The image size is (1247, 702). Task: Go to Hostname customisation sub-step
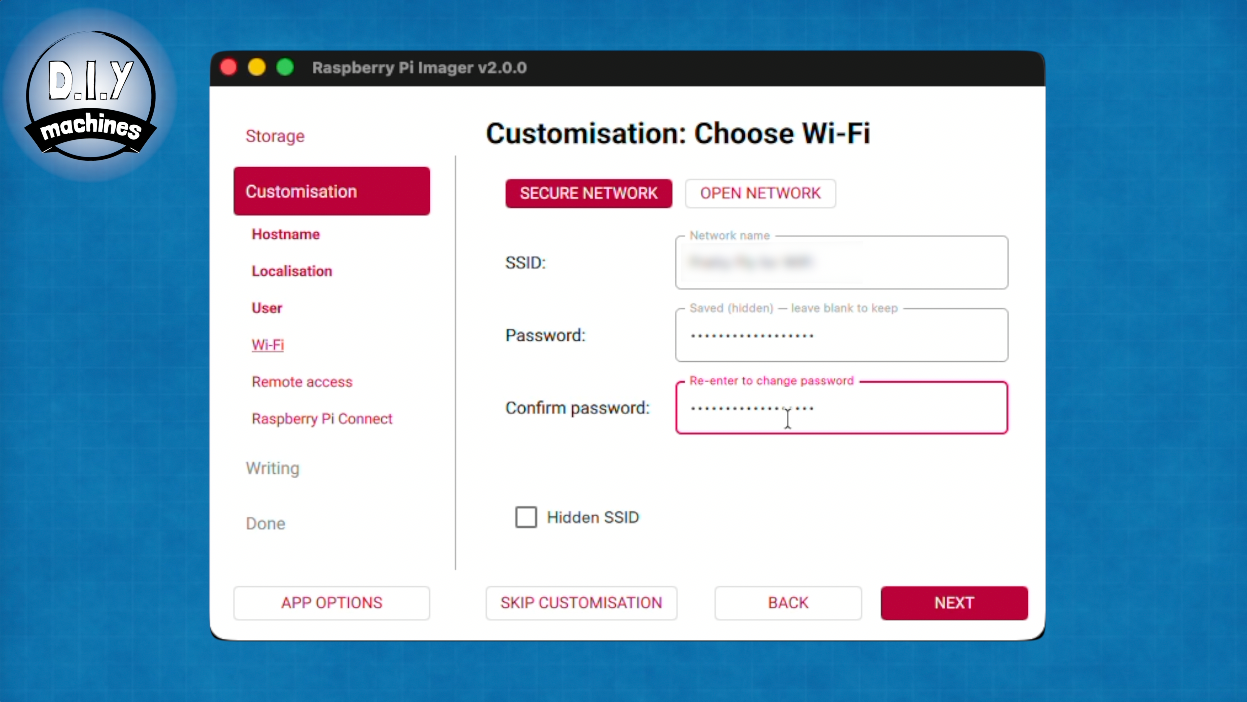286,234
